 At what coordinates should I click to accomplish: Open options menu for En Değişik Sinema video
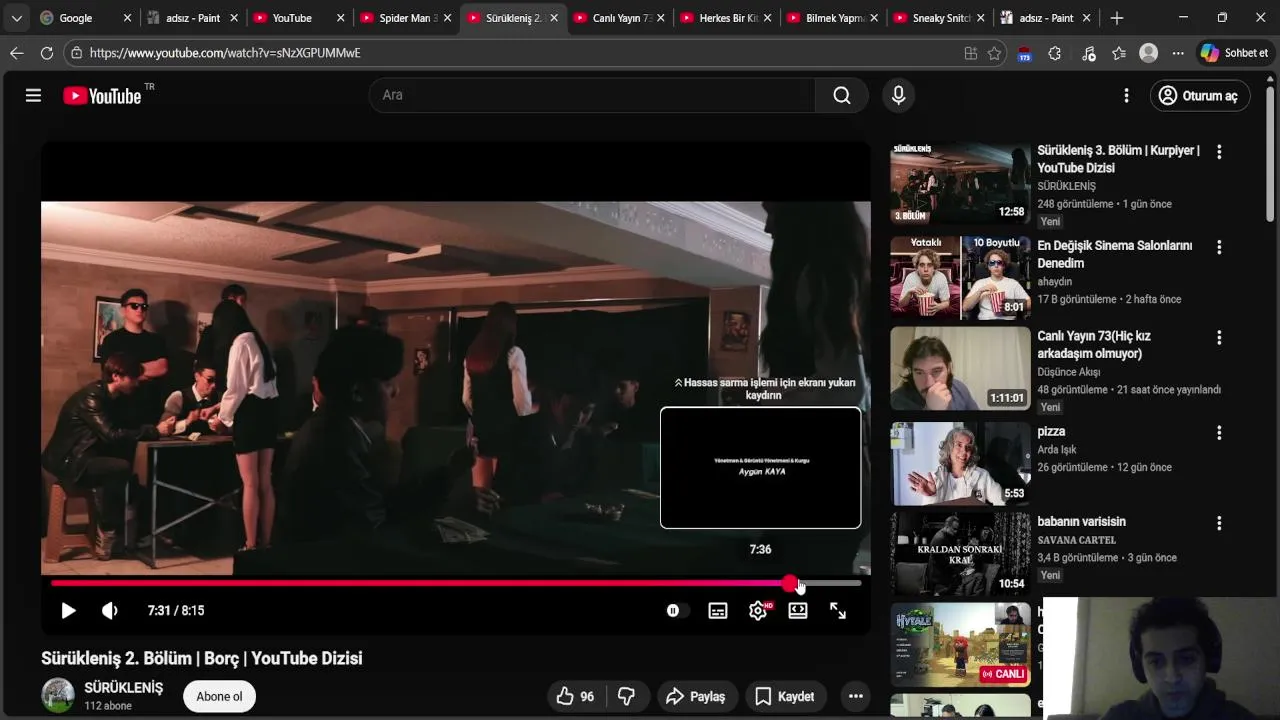[x=1219, y=247]
